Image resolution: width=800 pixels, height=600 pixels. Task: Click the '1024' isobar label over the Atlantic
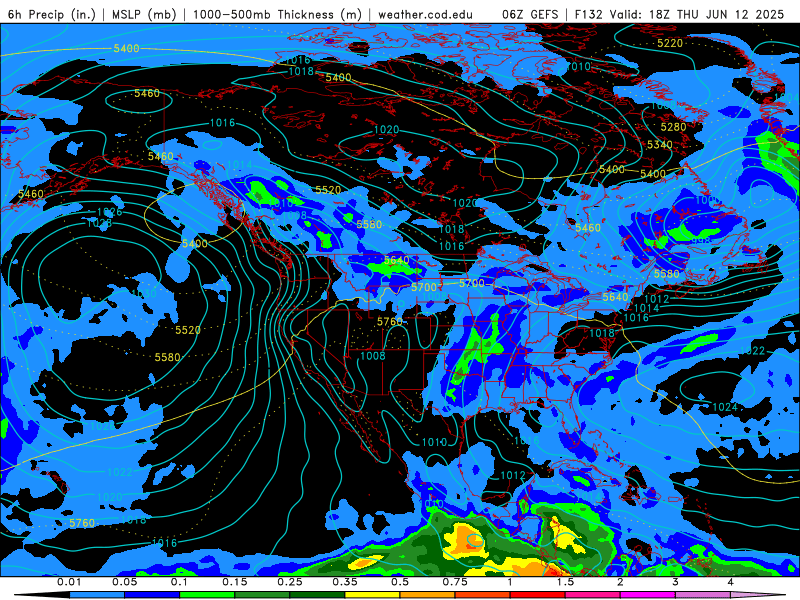[x=724, y=407]
